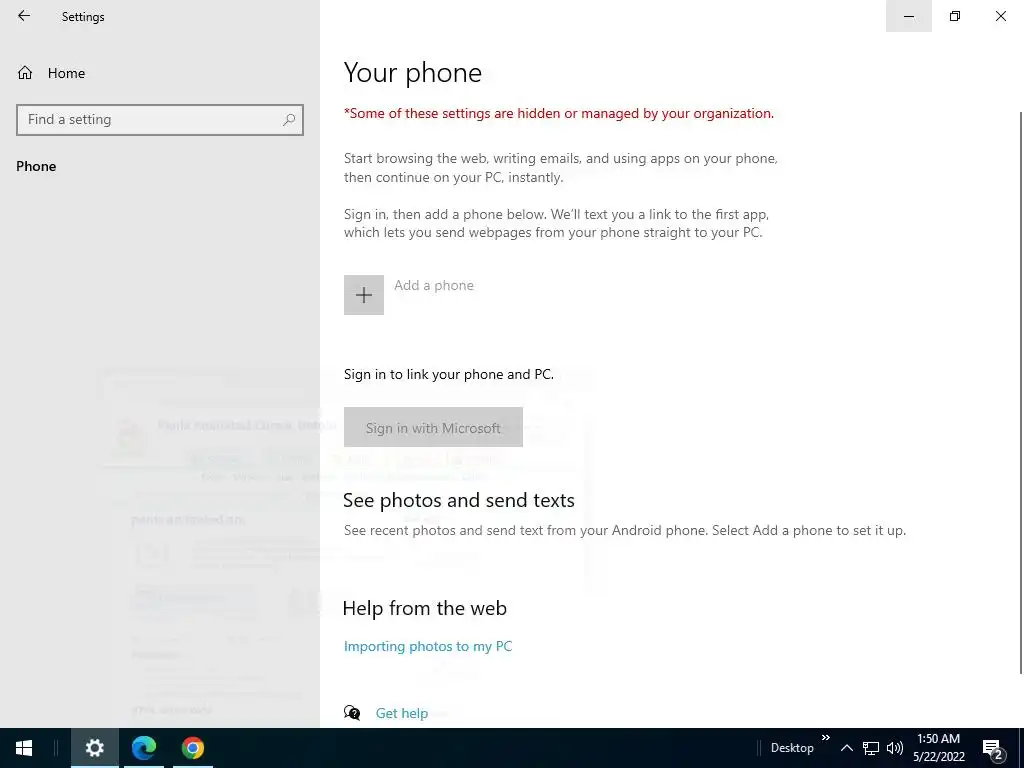This screenshot has height=768, width=1024.
Task: Open the network status tray icon
Action: pyautogui.click(x=871, y=748)
